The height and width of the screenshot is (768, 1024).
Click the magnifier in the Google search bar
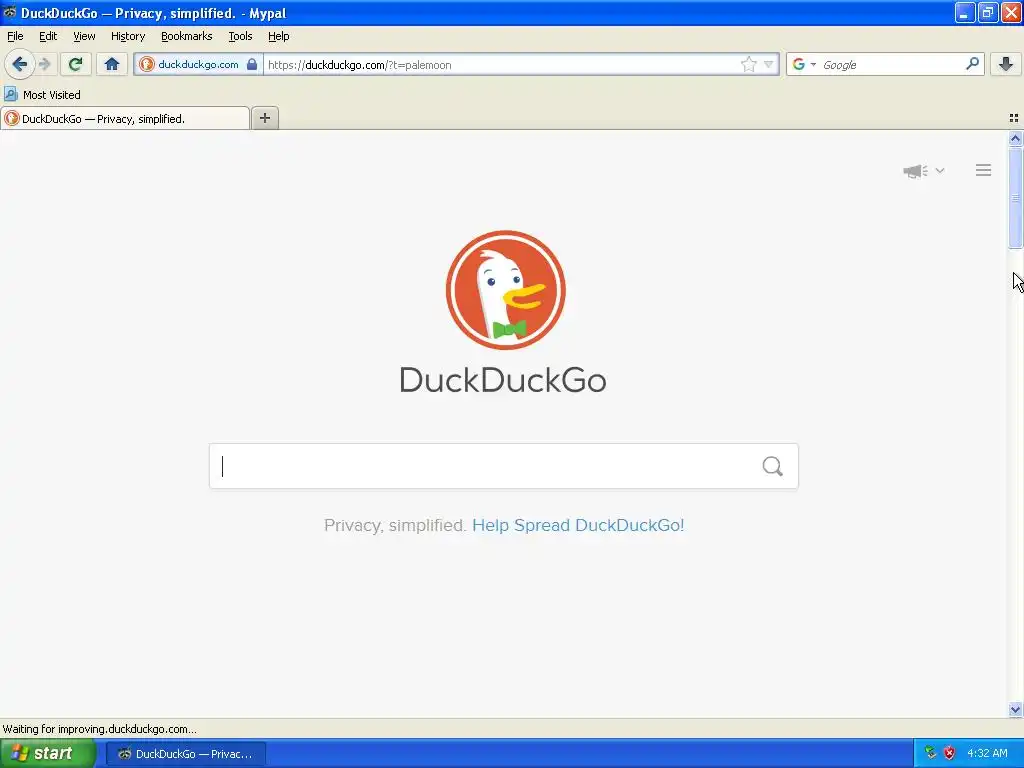pos(972,64)
